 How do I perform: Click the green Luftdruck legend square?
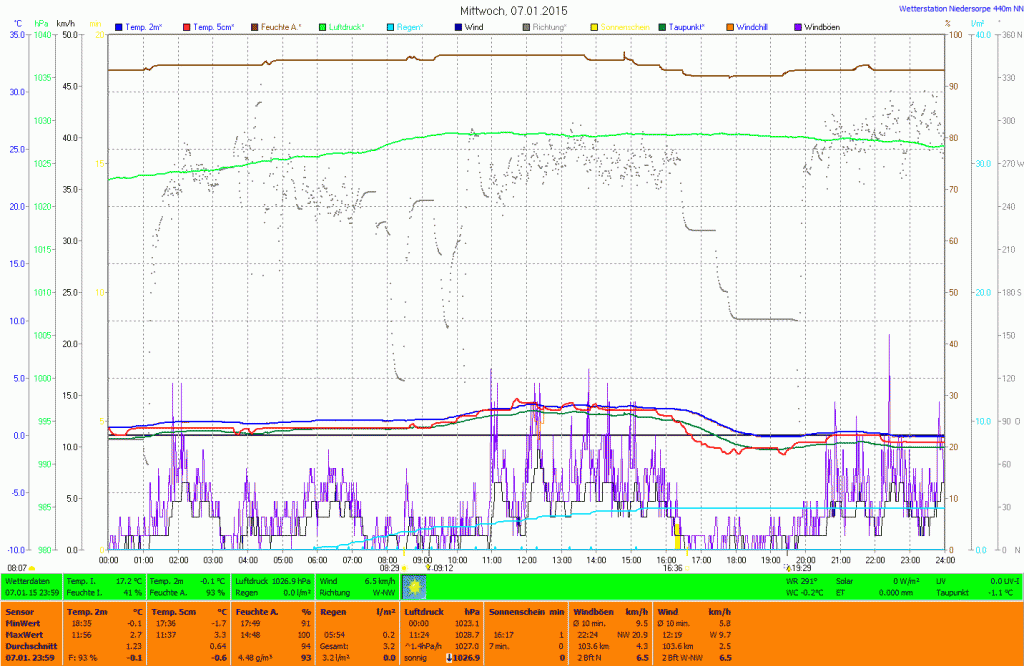[324, 26]
